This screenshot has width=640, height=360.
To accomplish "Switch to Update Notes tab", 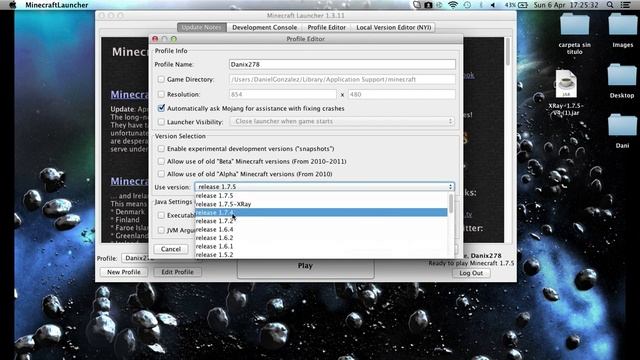I will point(201,27).
